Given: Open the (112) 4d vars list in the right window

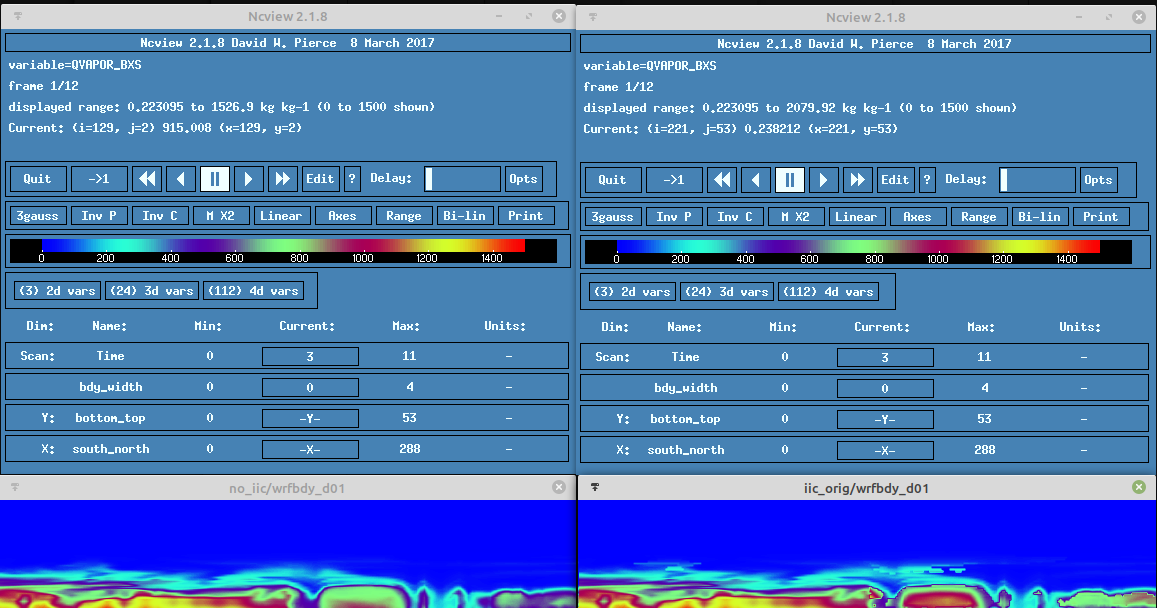Looking at the screenshot, I should [x=828, y=291].
